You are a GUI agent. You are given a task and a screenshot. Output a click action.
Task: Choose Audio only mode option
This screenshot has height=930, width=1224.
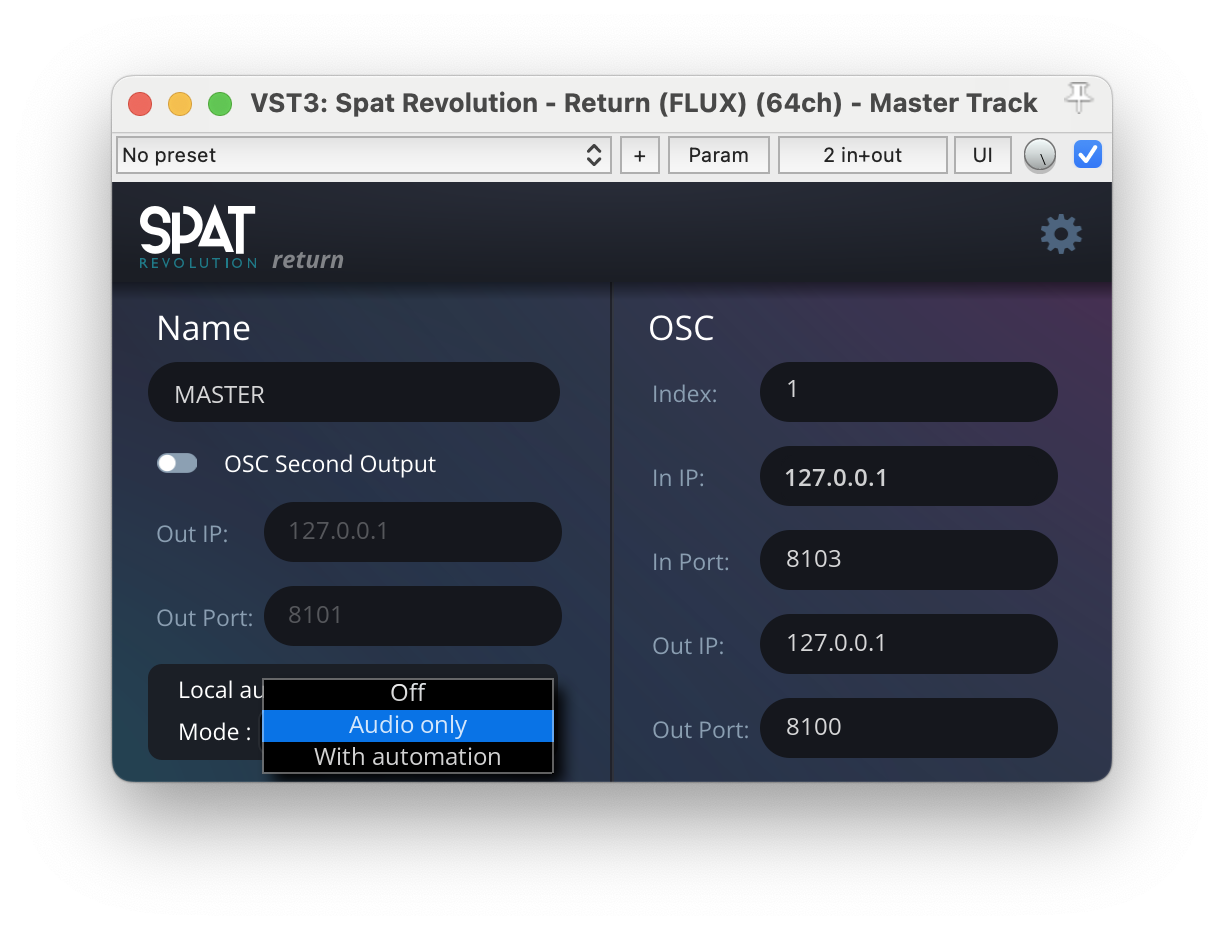pyautogui.click(x=408, y=725)
